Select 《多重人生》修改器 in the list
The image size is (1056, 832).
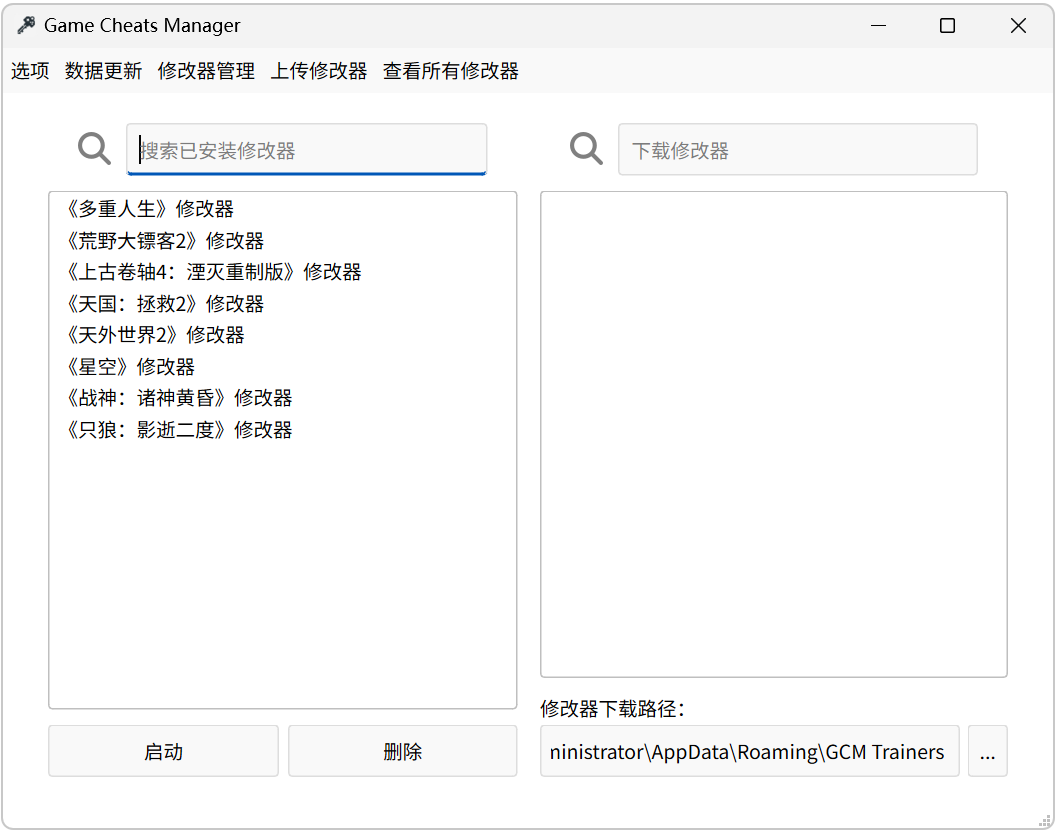click(283, 209)
